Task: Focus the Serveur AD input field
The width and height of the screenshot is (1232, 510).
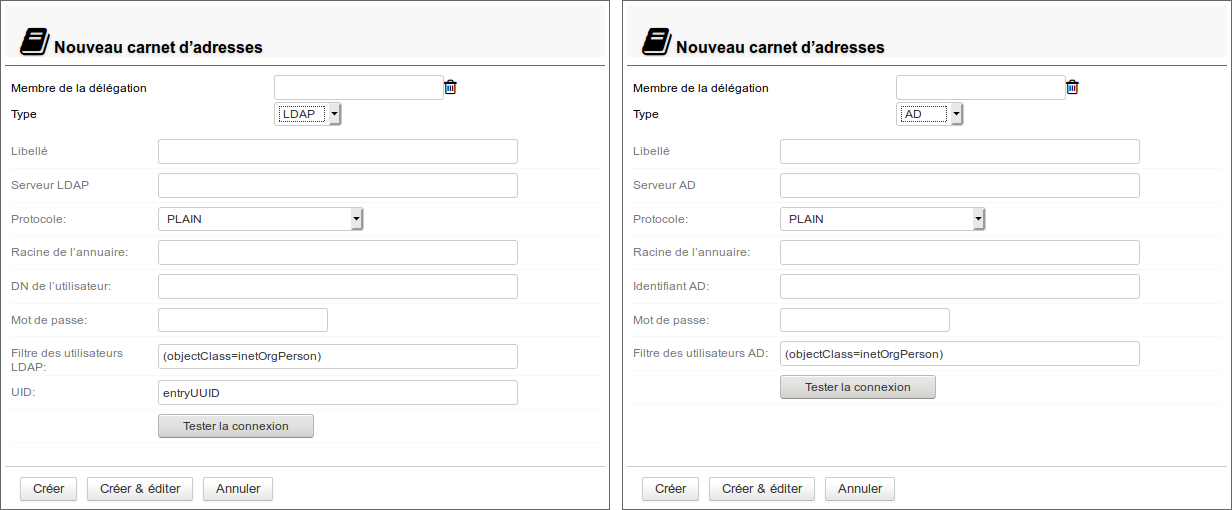Action: [959, 186]
